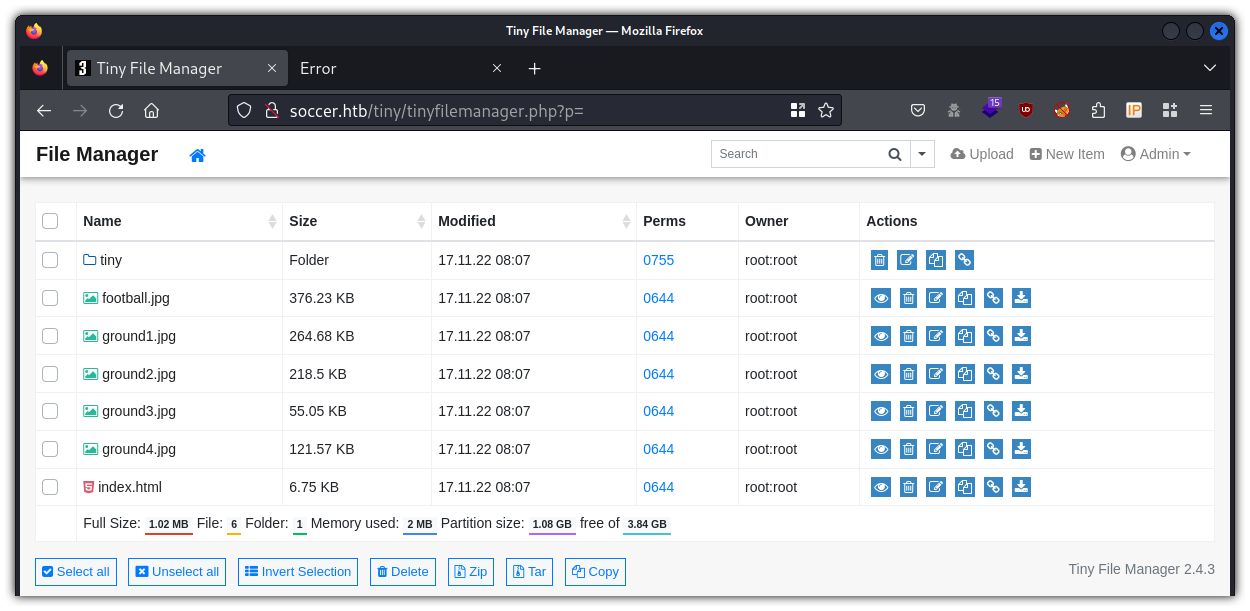
Task: Switch to the Error browser tab
Action: (x=390, y=68)
